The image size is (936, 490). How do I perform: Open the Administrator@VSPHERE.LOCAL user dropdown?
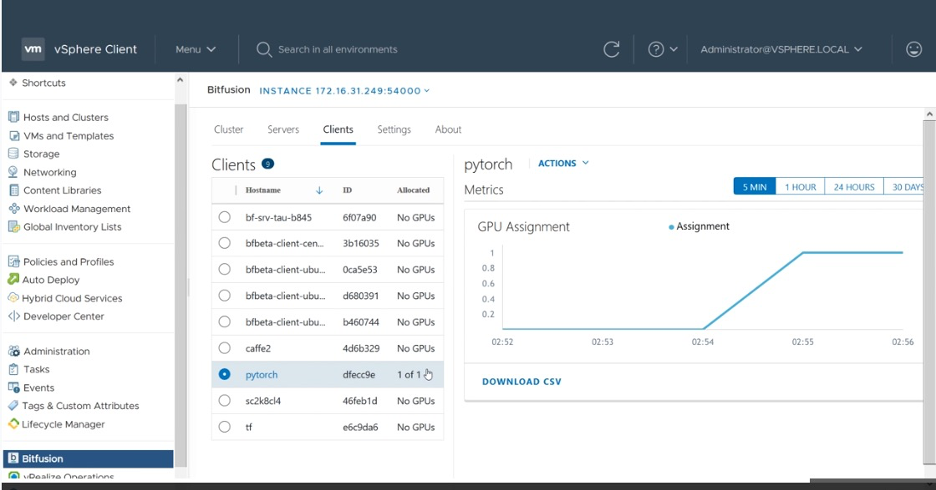781,49
